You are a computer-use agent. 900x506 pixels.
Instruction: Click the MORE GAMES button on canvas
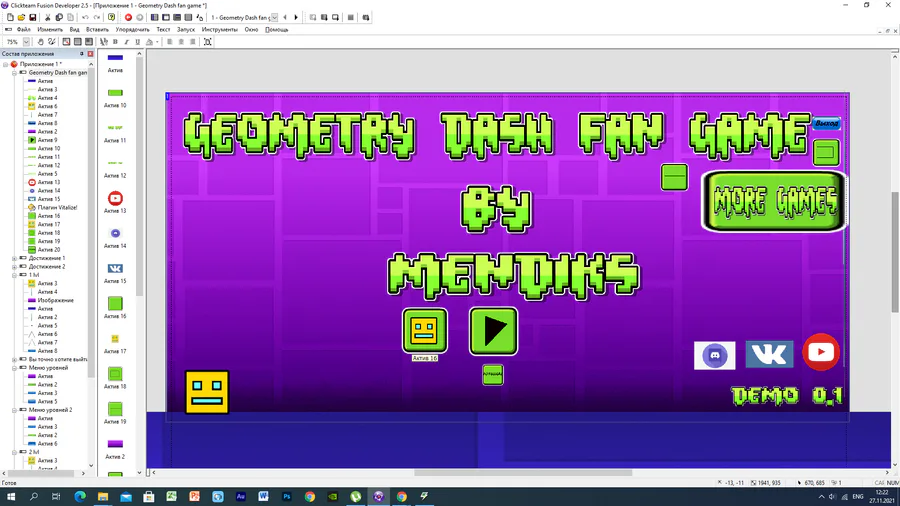[774, 201]
